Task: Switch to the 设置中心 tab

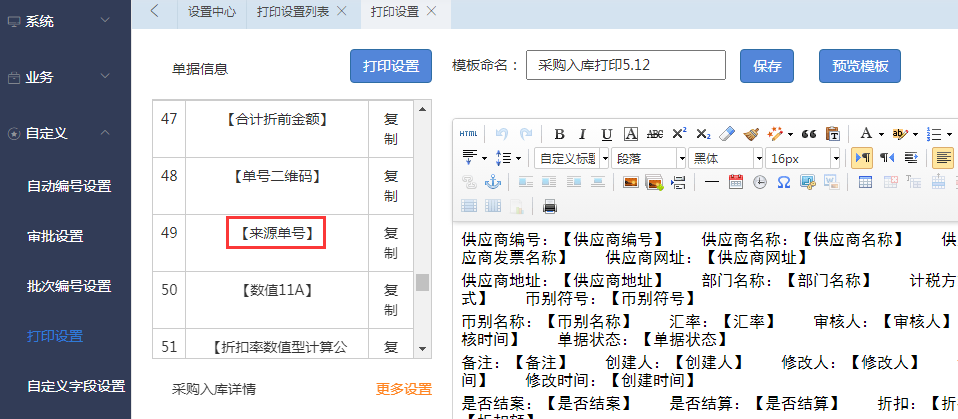Action: coord(212,12)
